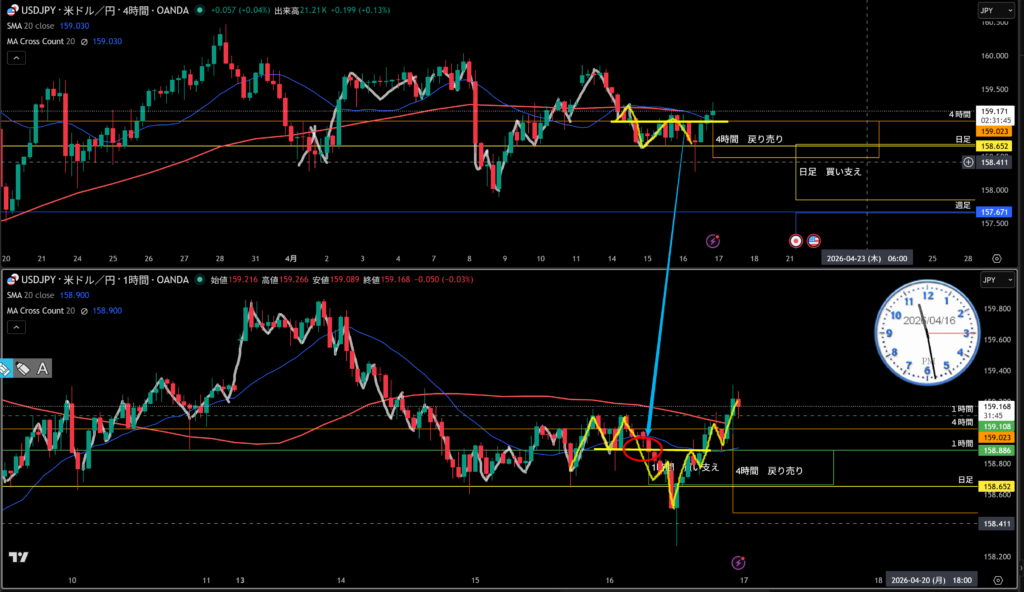
Task: Open the US flag economic event marker
Action: (x=813, y=241)
